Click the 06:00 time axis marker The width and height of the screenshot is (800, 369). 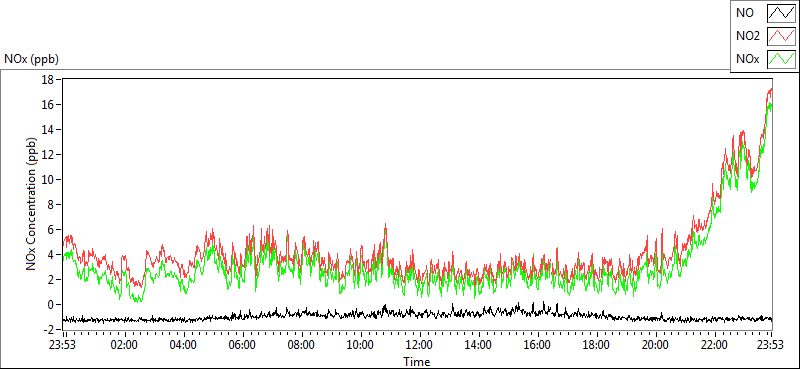pyautogui.click(x=242, y=345)
